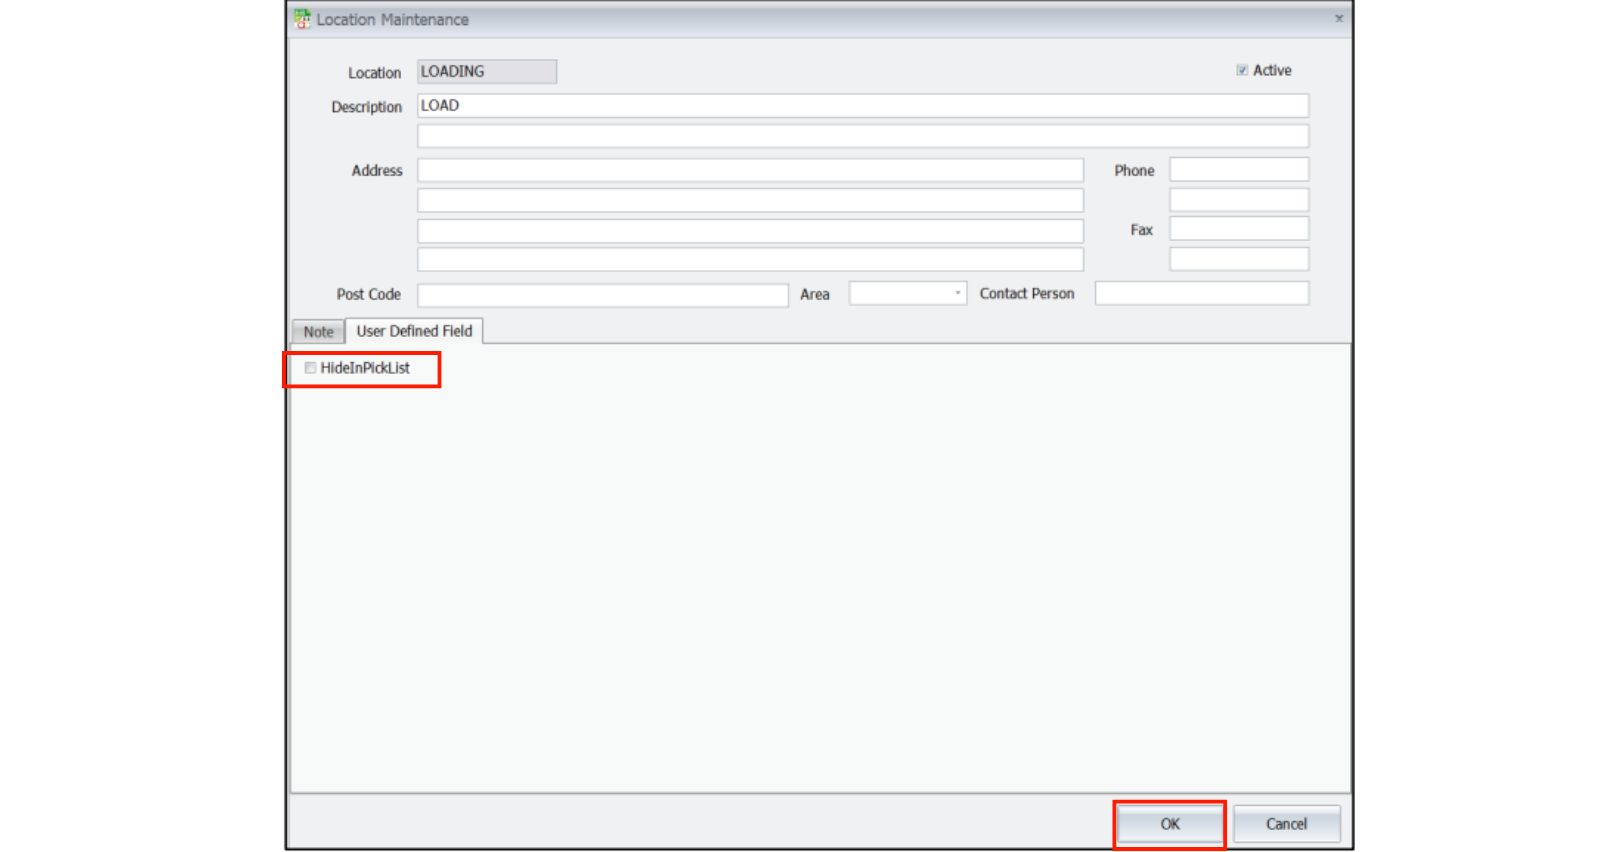Focus the Post Code input field
This screenshot has width=1600, height=852.
pyautogui.click(x=602, y=295)
